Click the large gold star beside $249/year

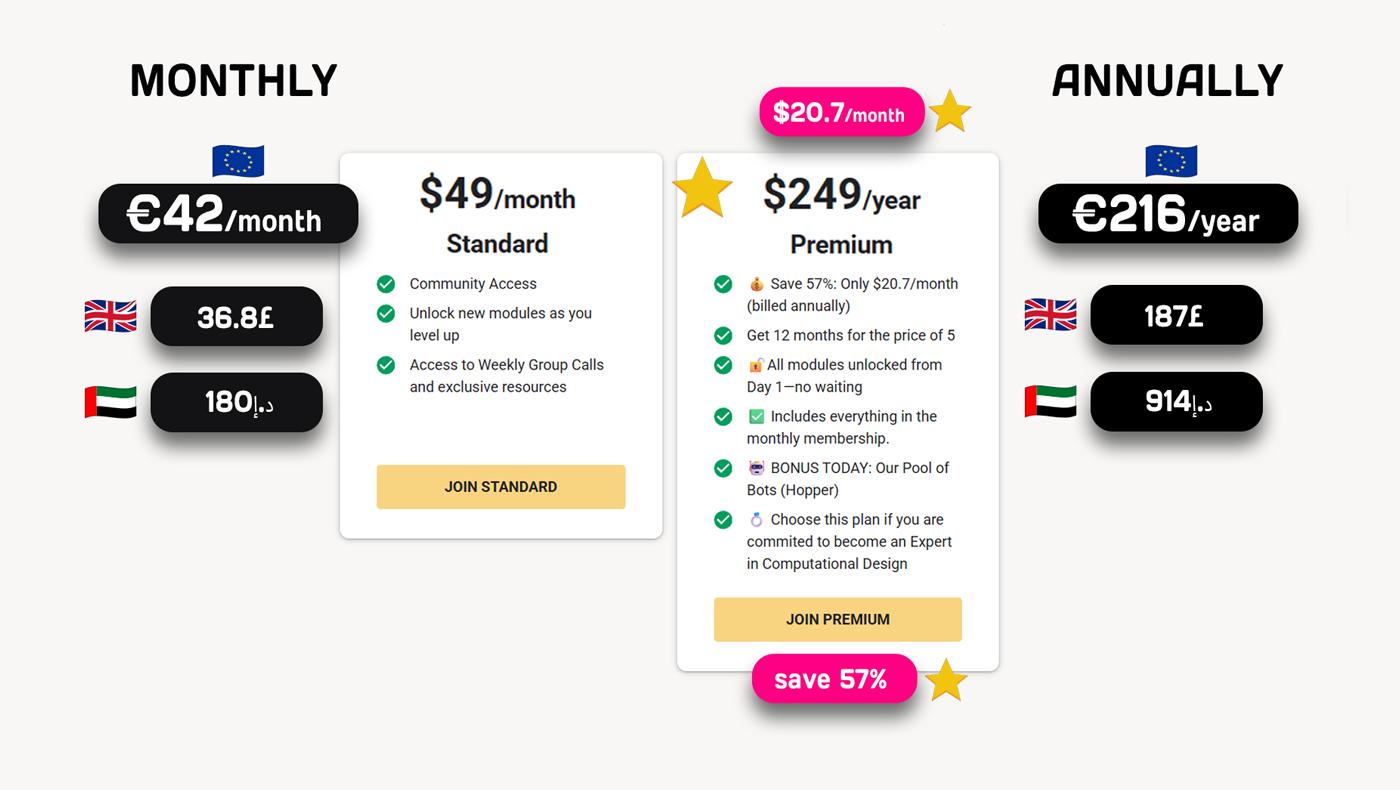point(702,187)
